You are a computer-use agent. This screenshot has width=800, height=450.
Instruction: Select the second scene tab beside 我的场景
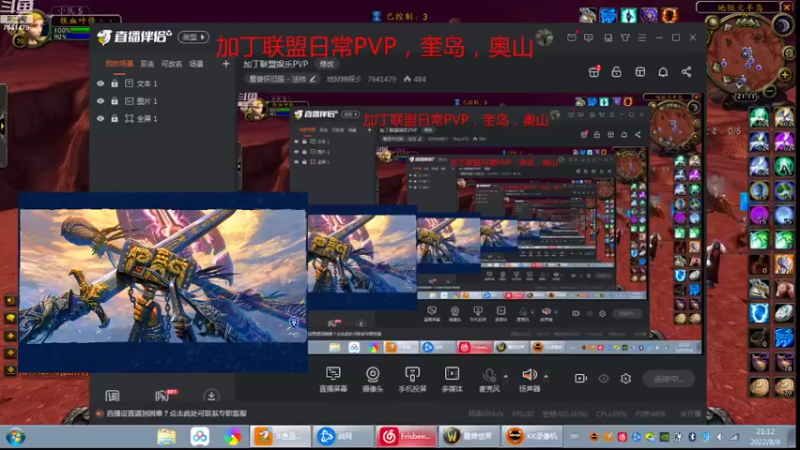pyautogui.click(x=147, y=64)
